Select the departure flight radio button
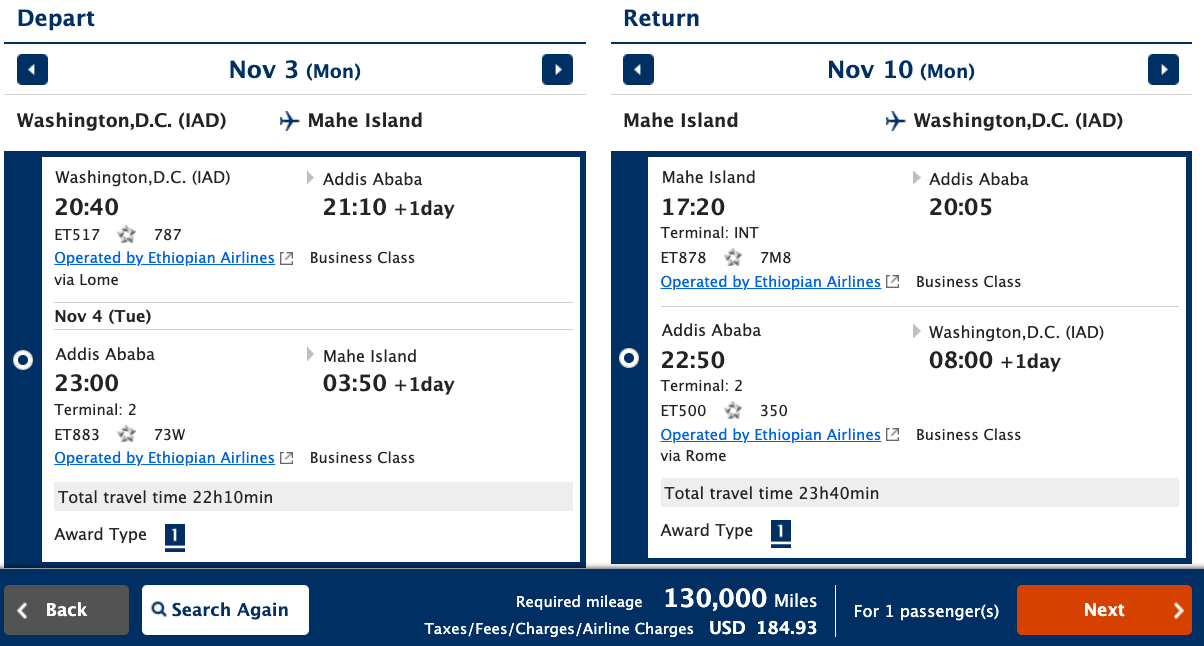1204x646 pixels. coord(23,360)
